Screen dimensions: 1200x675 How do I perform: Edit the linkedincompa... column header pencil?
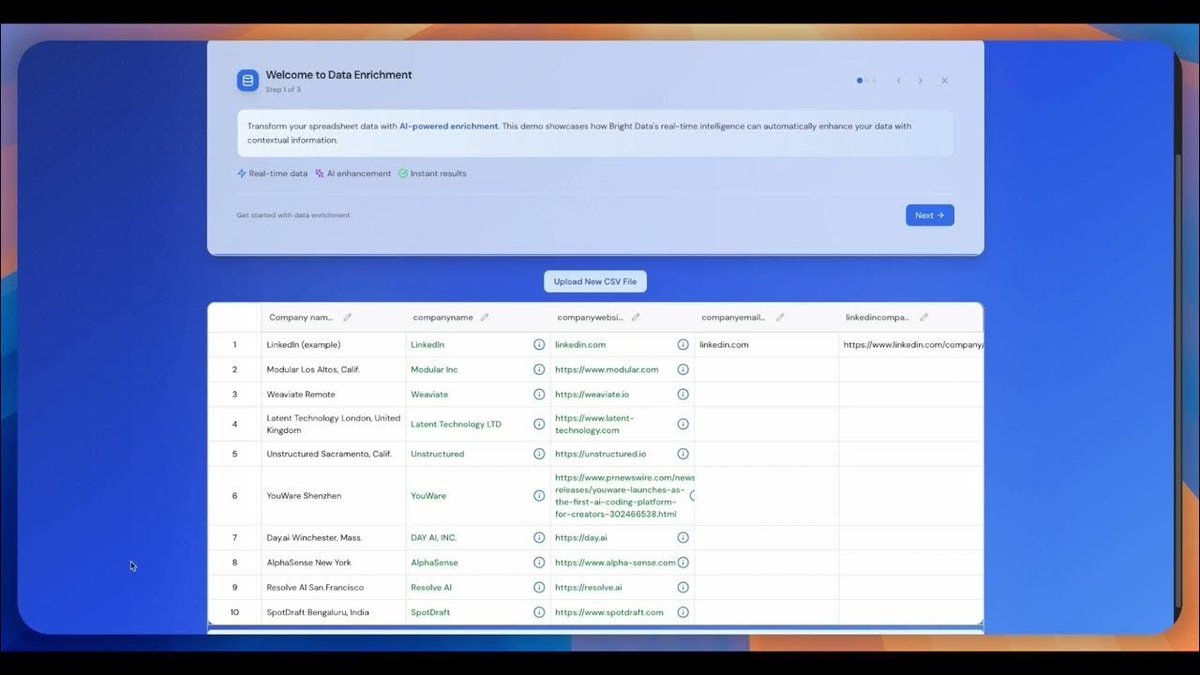pyautogui.click(x=924, y=317)
